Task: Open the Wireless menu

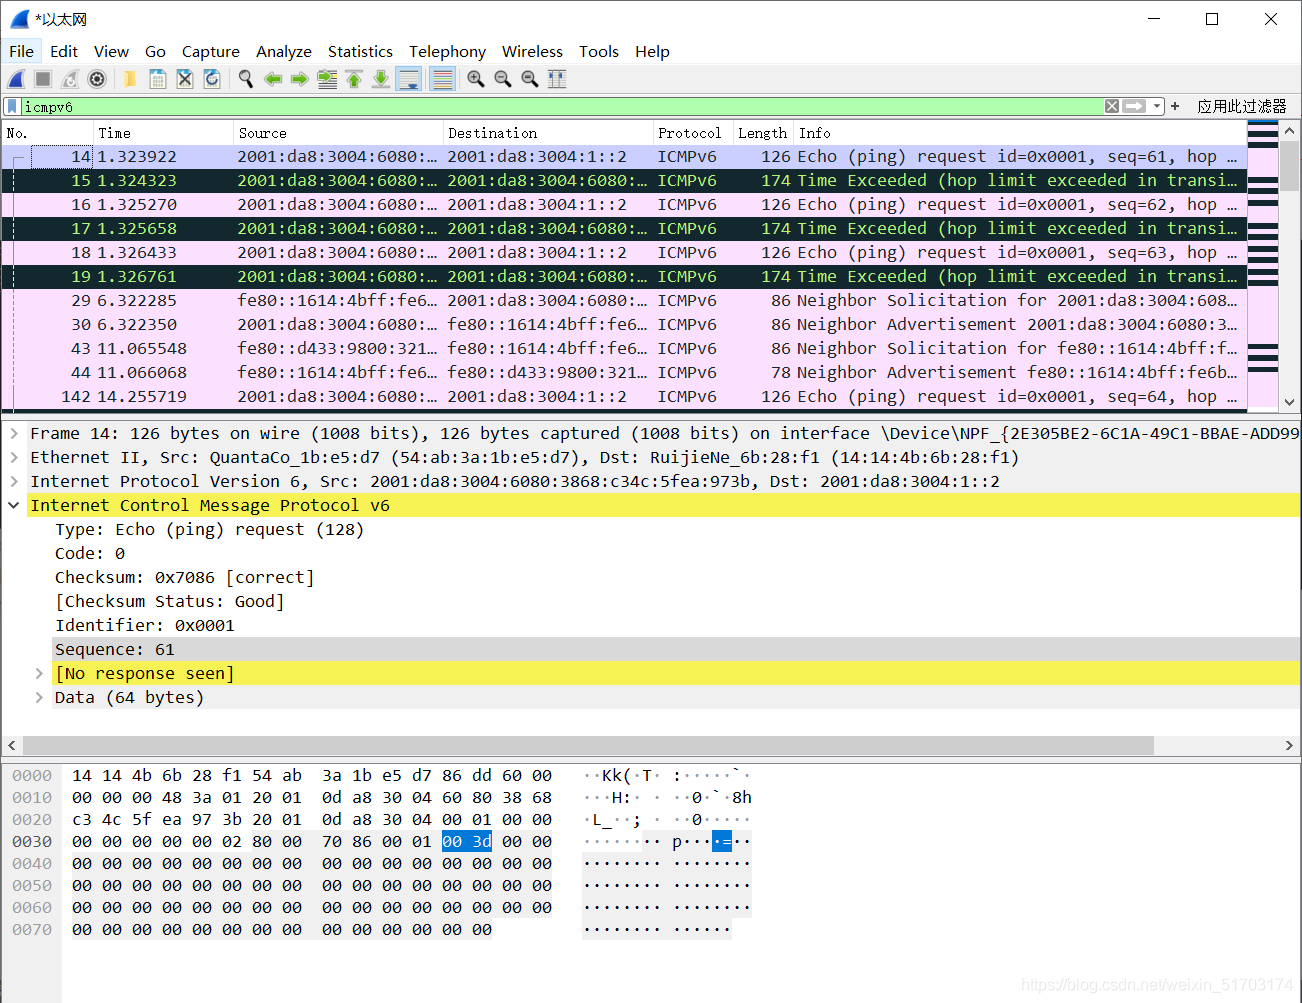Action: coord(532,51)
